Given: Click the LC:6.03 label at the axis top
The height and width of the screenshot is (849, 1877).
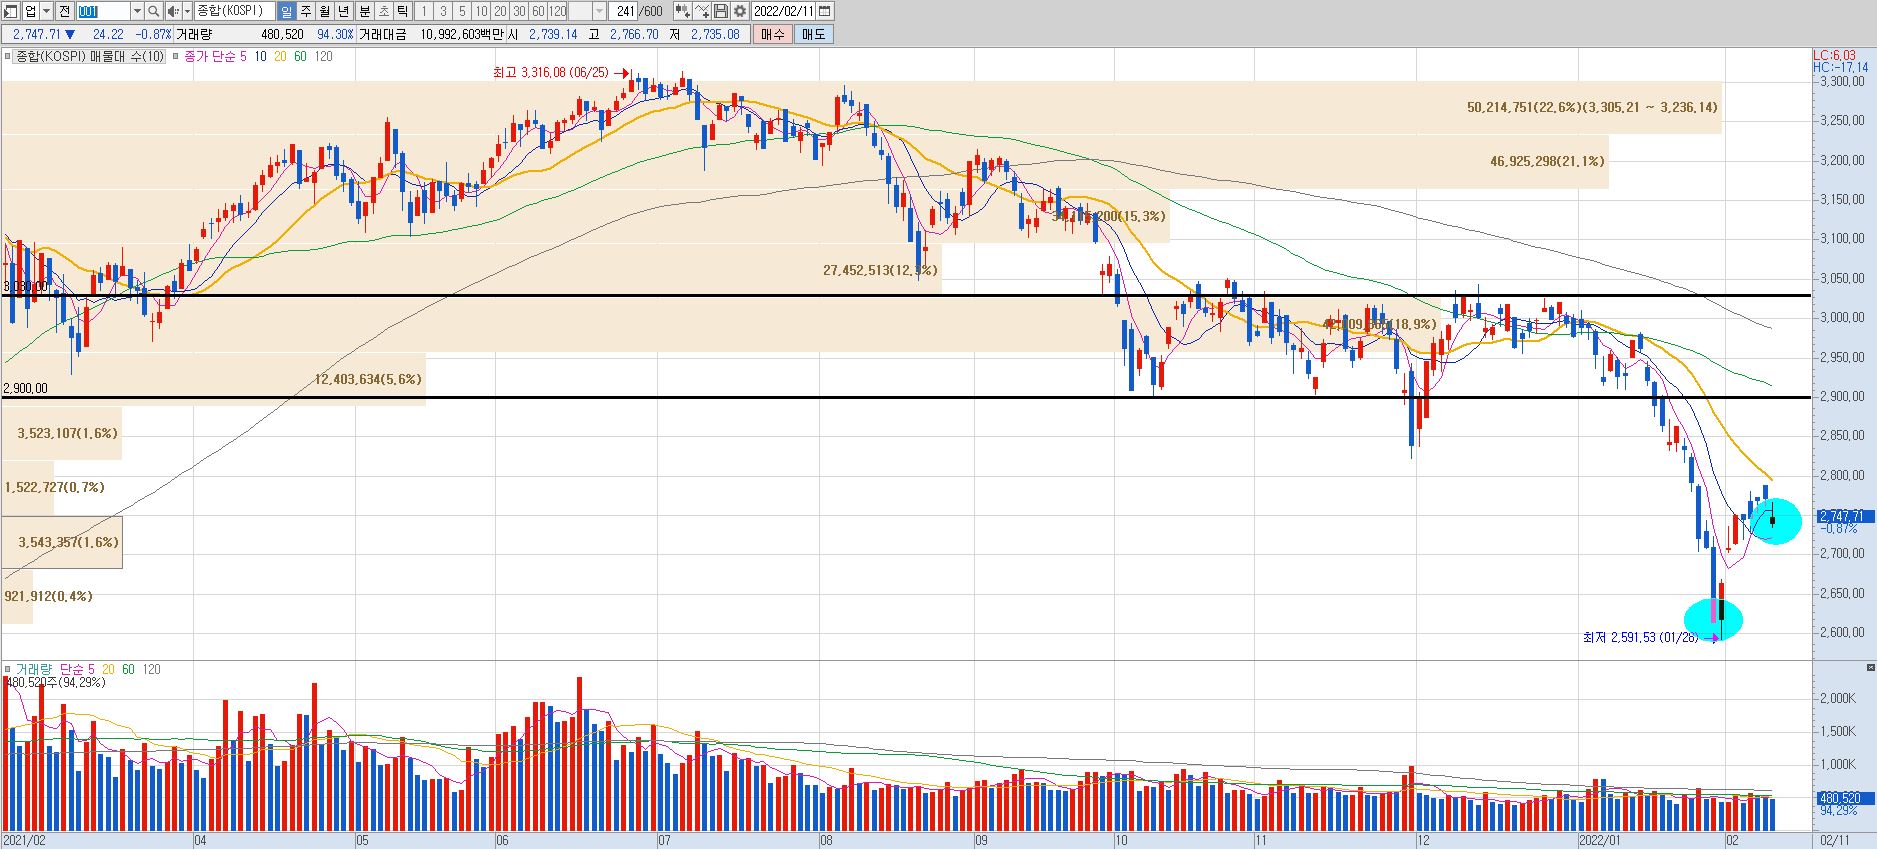Looking at the screenshot, I should (1834, 56).
